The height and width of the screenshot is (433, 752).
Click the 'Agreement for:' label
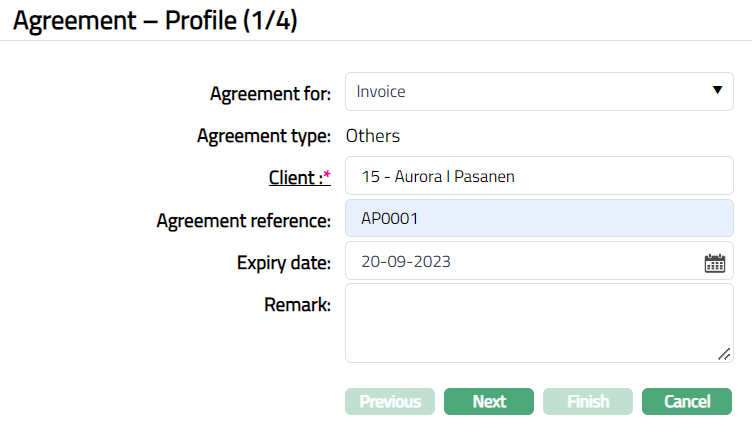(270, 94)
